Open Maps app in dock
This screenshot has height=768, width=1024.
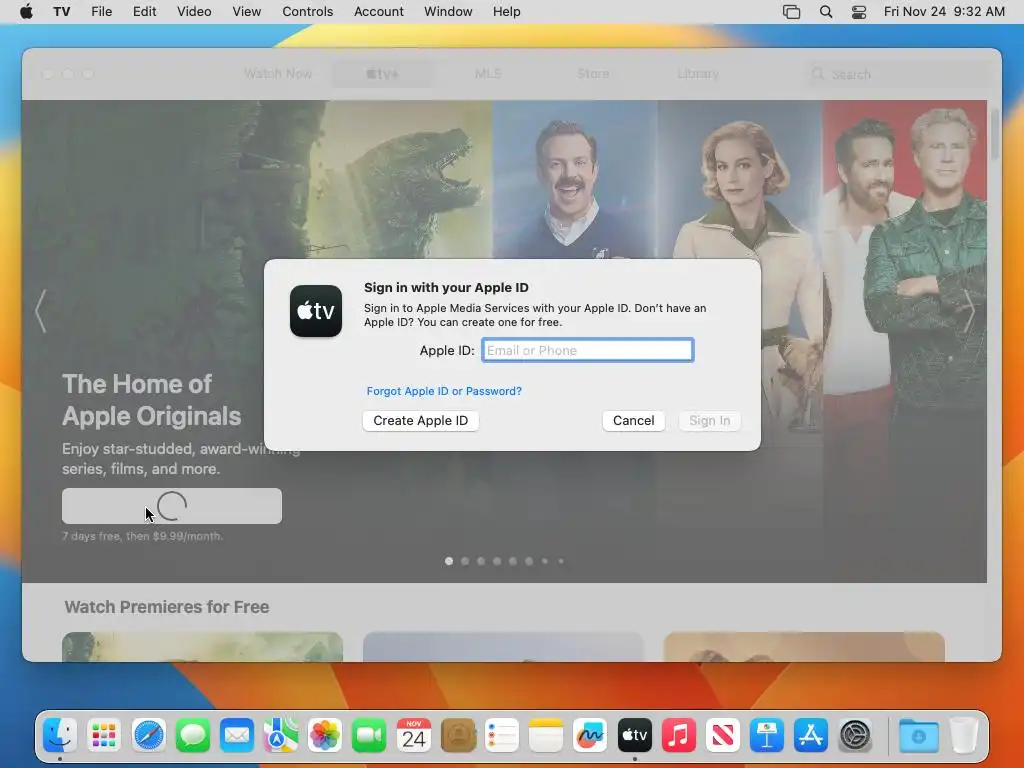pyautogui.click(x=281, y=735)
